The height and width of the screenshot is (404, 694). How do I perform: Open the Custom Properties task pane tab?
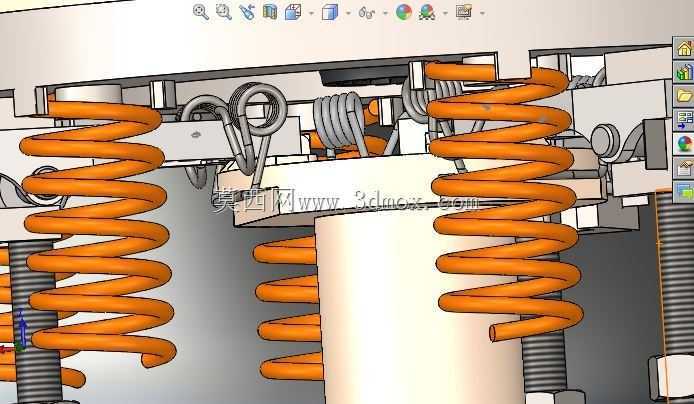pyautogui.click(x=684, y=167)
